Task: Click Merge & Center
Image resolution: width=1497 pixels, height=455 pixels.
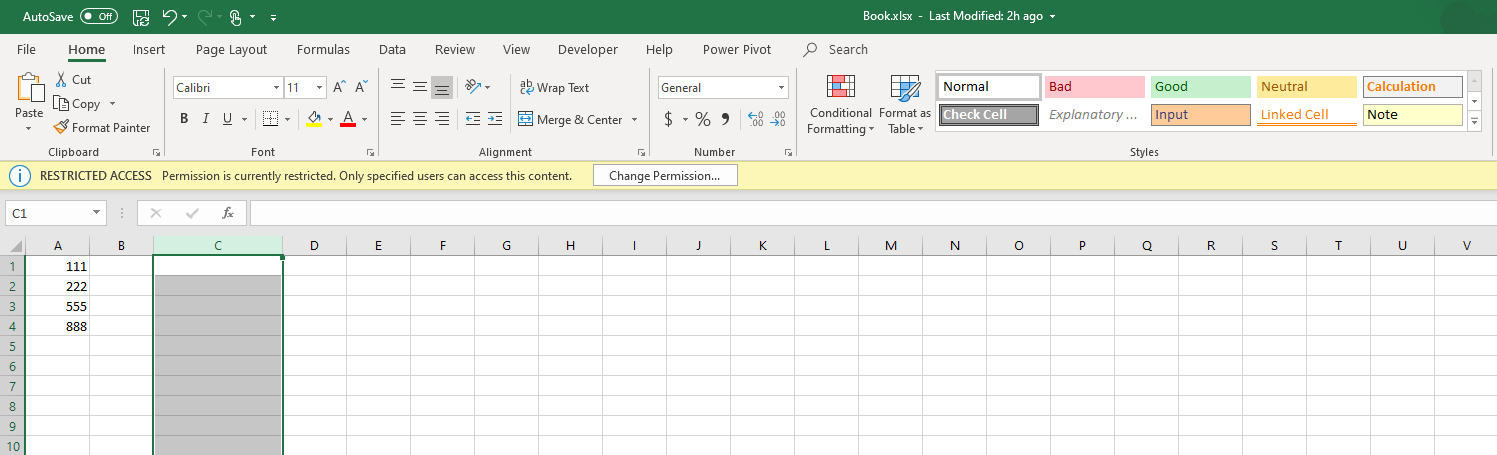Action: [x=571, y=119]
